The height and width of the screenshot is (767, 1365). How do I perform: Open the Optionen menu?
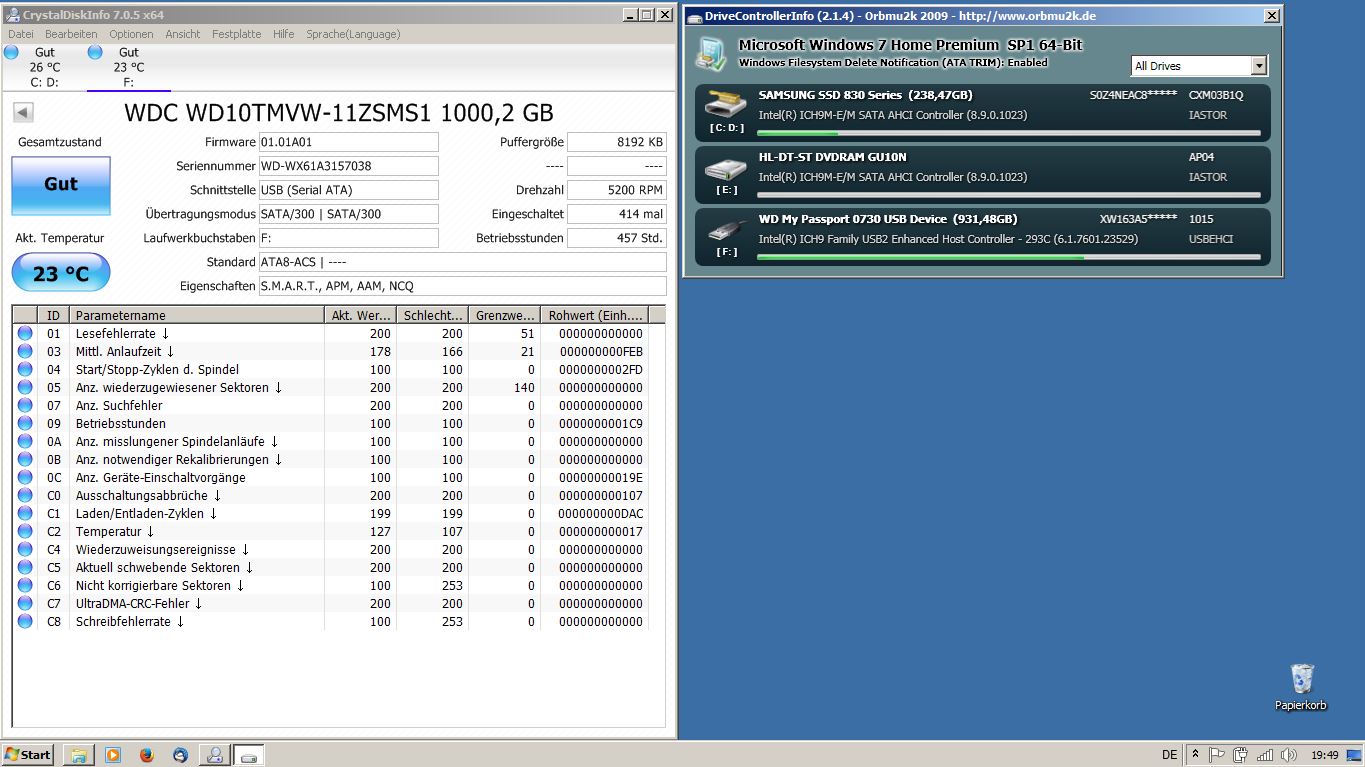(x=131, y=34)
